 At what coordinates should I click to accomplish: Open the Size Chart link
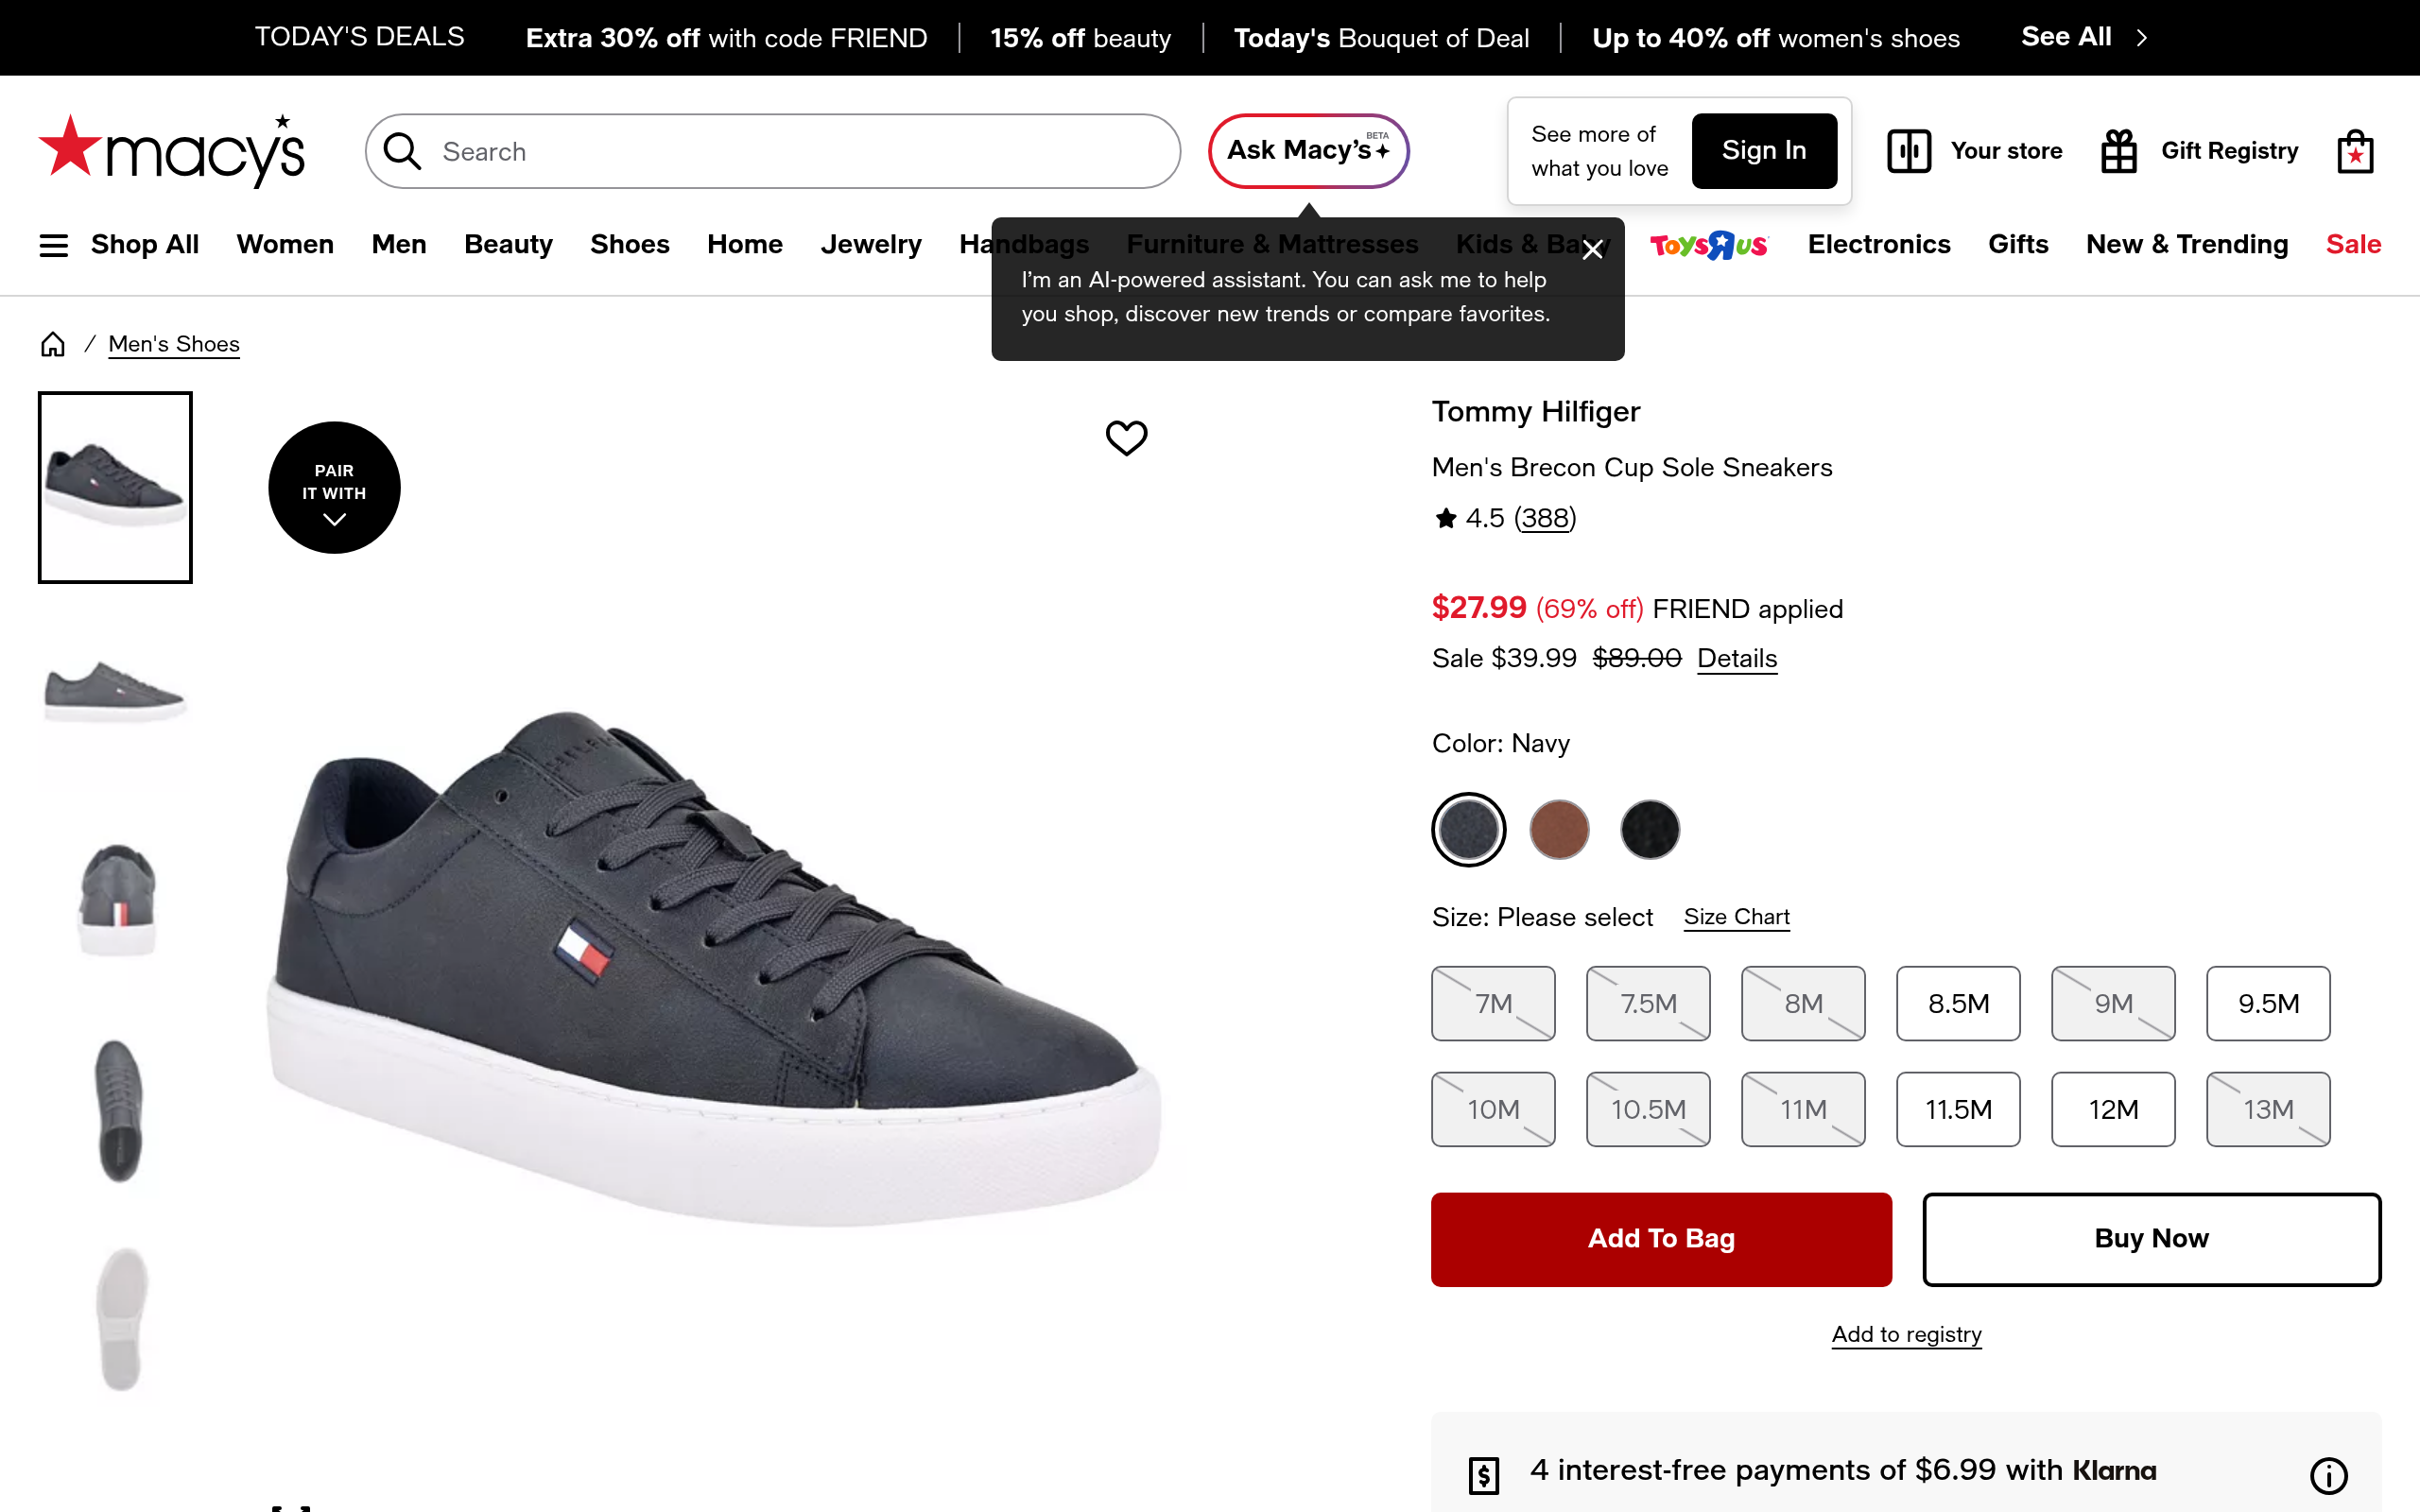[x=1736, y=917]
